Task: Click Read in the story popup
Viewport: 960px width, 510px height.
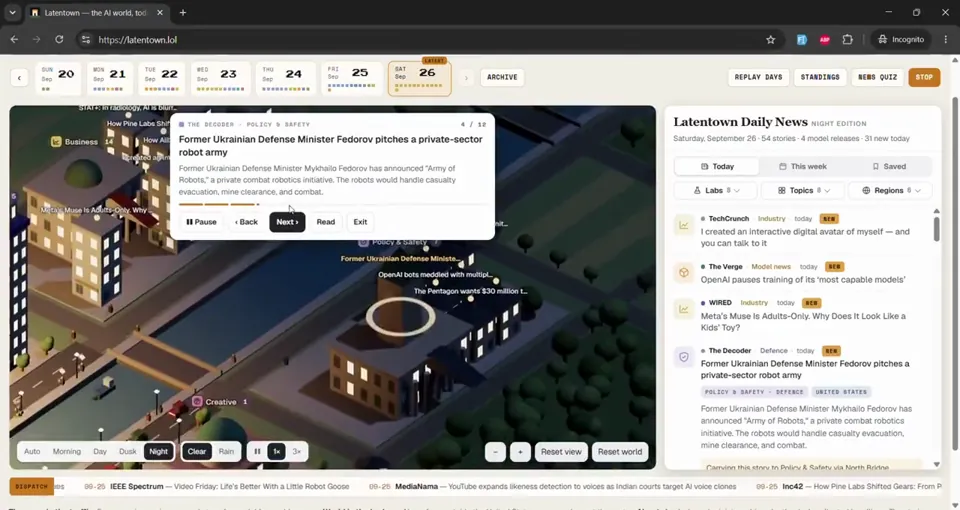Action: click(326, 222)
